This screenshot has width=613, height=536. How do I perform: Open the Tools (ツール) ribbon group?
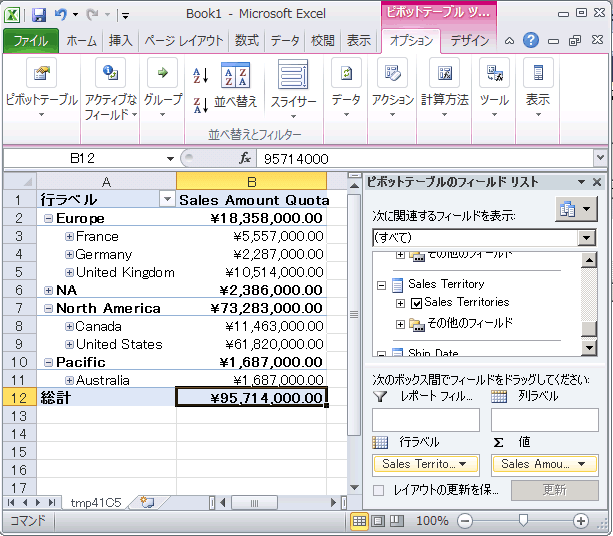[x=495, y=88]
